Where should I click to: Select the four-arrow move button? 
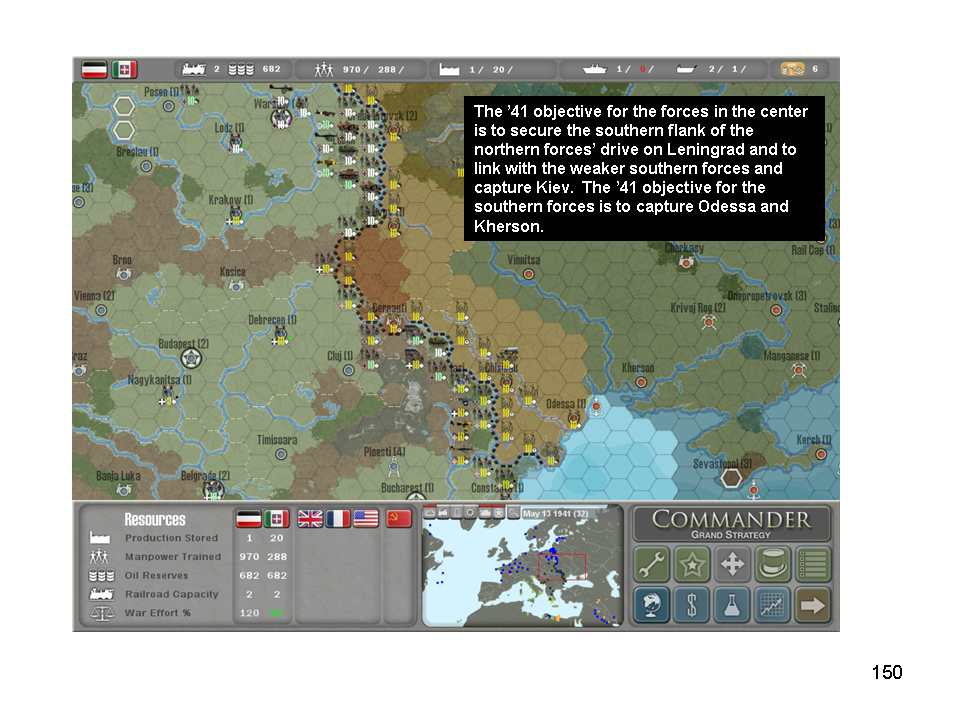[732, 565]
